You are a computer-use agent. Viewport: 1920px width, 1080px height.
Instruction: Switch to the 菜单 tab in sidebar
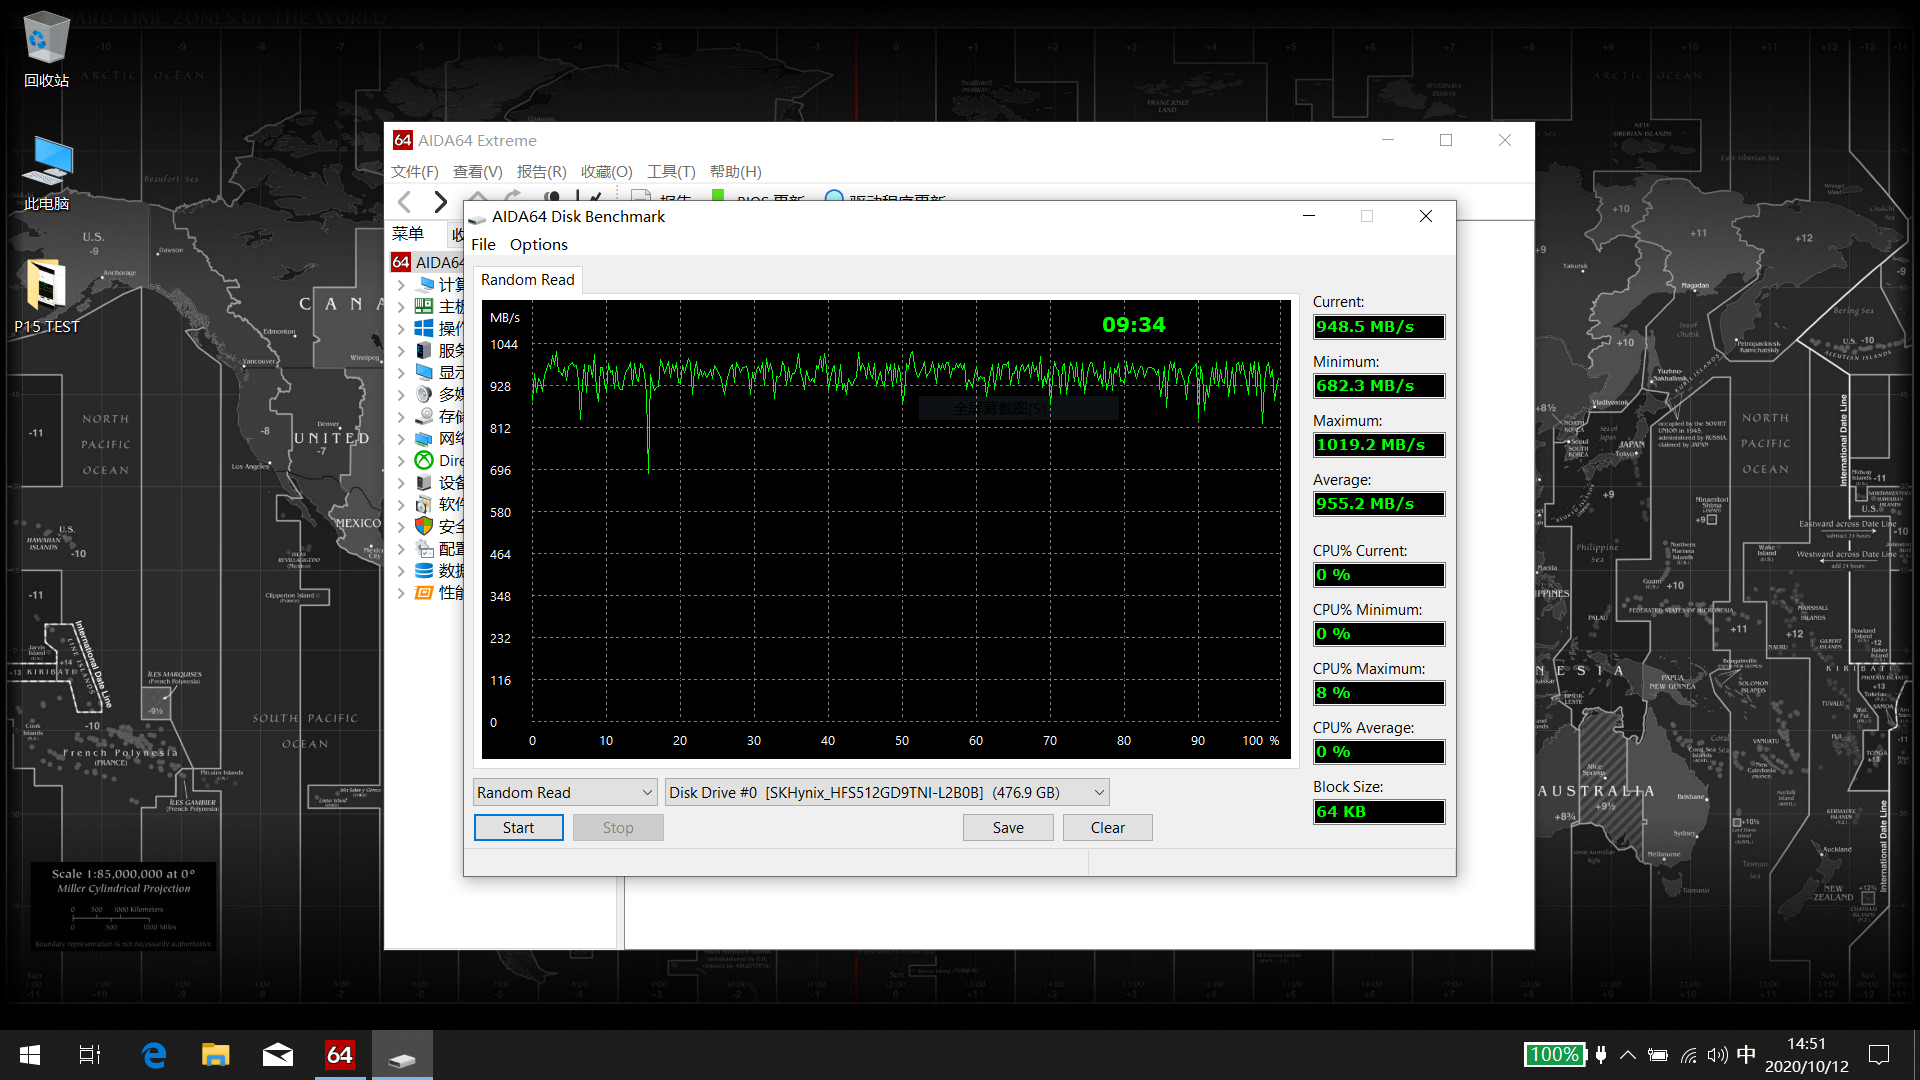point(408,234)
